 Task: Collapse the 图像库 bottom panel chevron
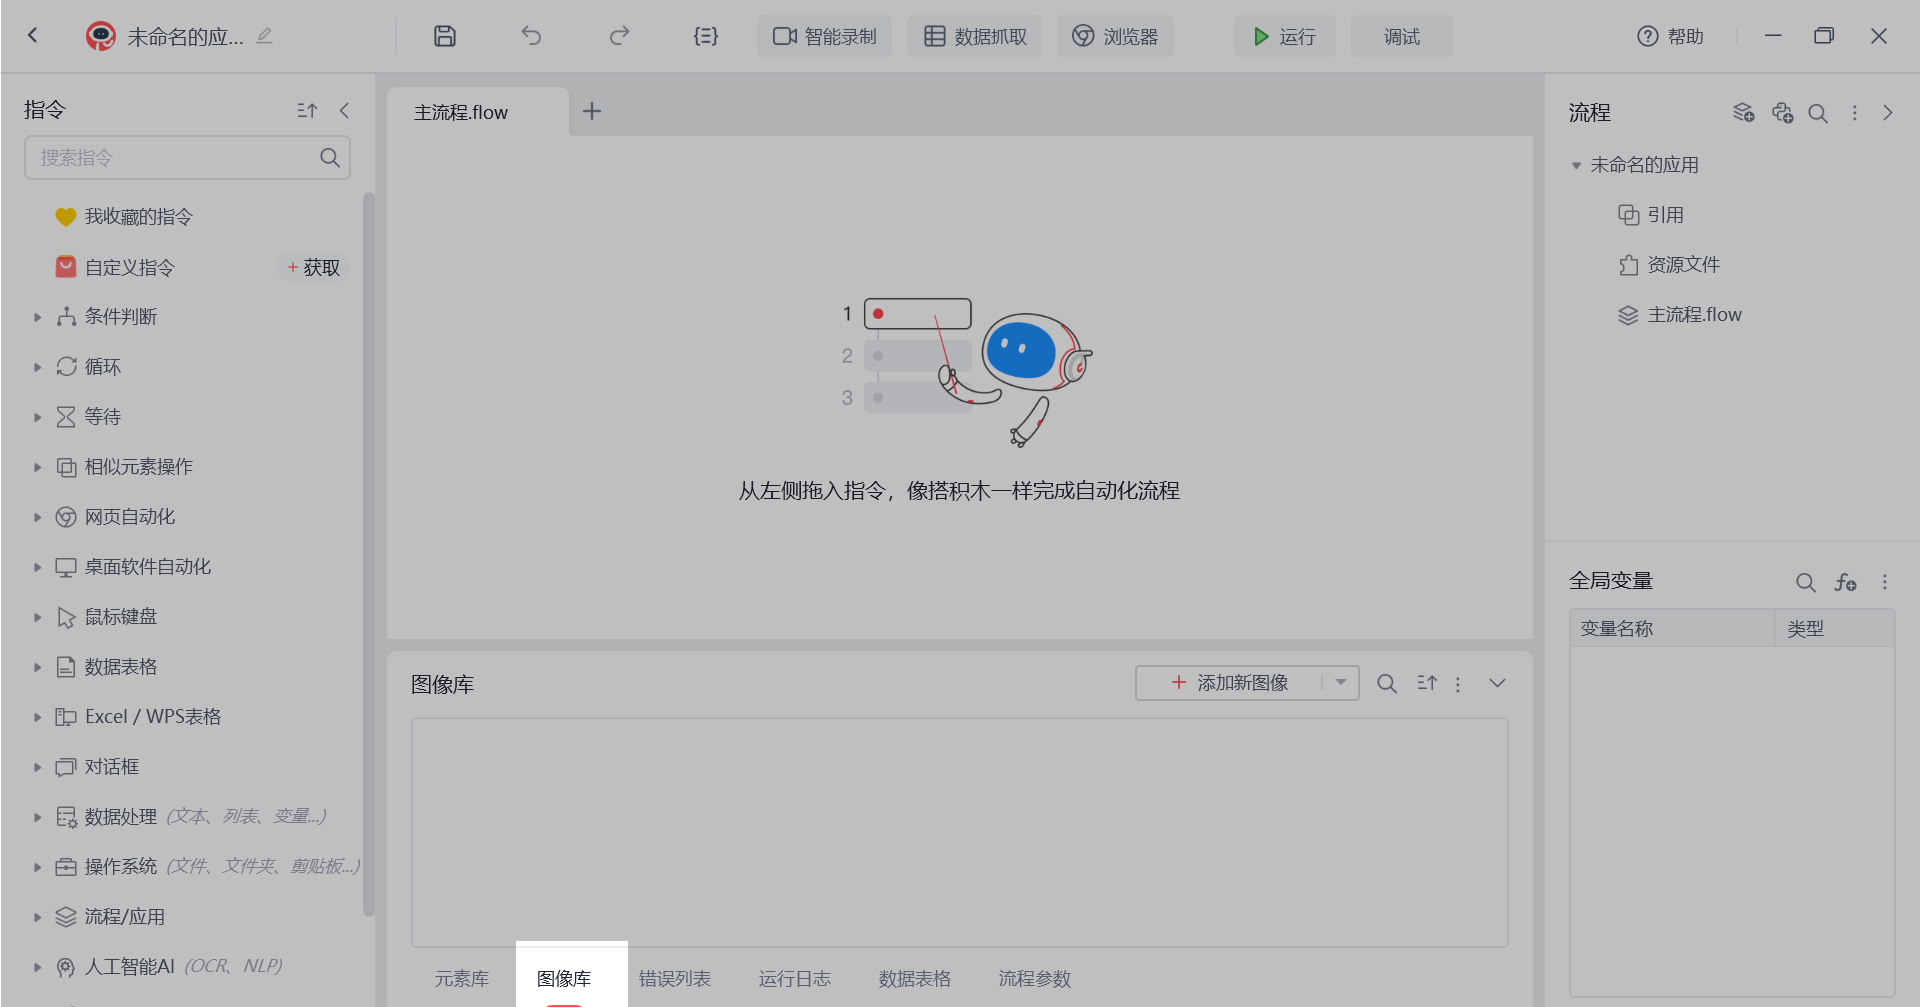click(x=1497, y=684)
